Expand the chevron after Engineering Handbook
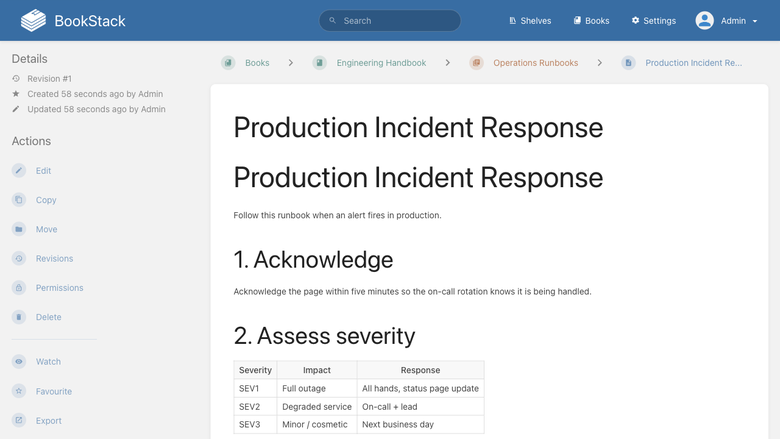780x439 pixels. 448,63
